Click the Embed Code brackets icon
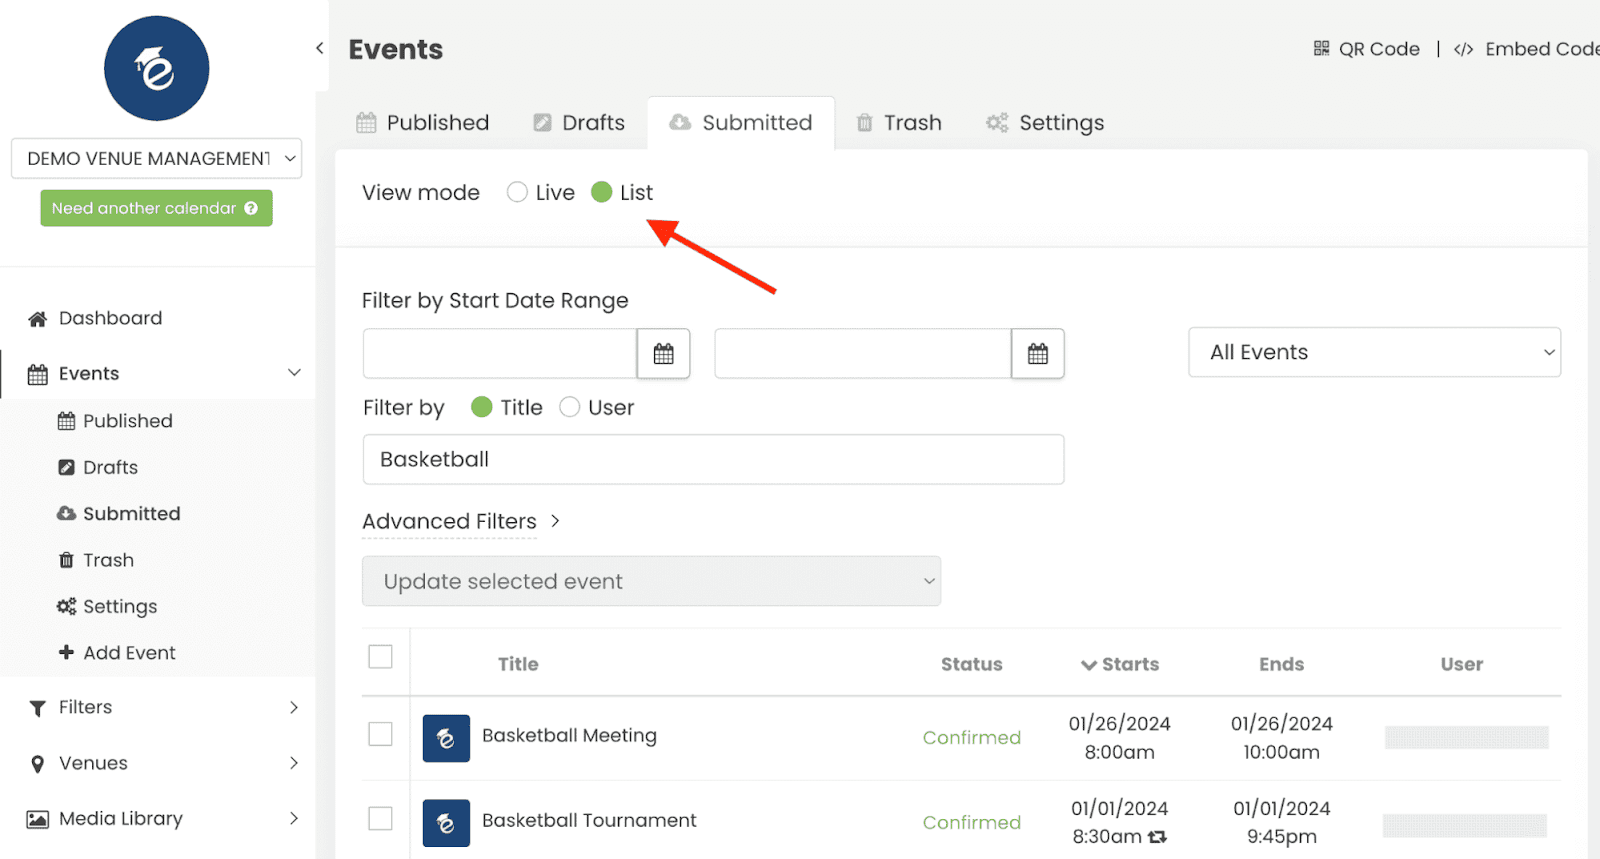Screen dimensions: 1600x859 coord(1463,49)
